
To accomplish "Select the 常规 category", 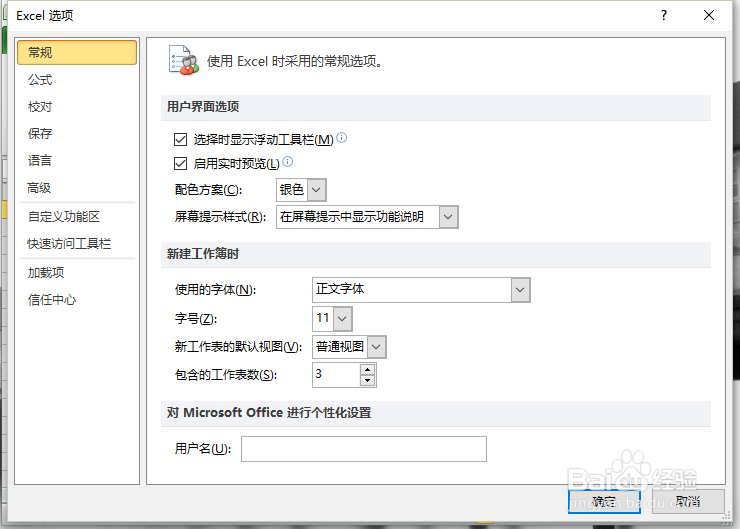I will pyautogui.click(x=77, y=52).
